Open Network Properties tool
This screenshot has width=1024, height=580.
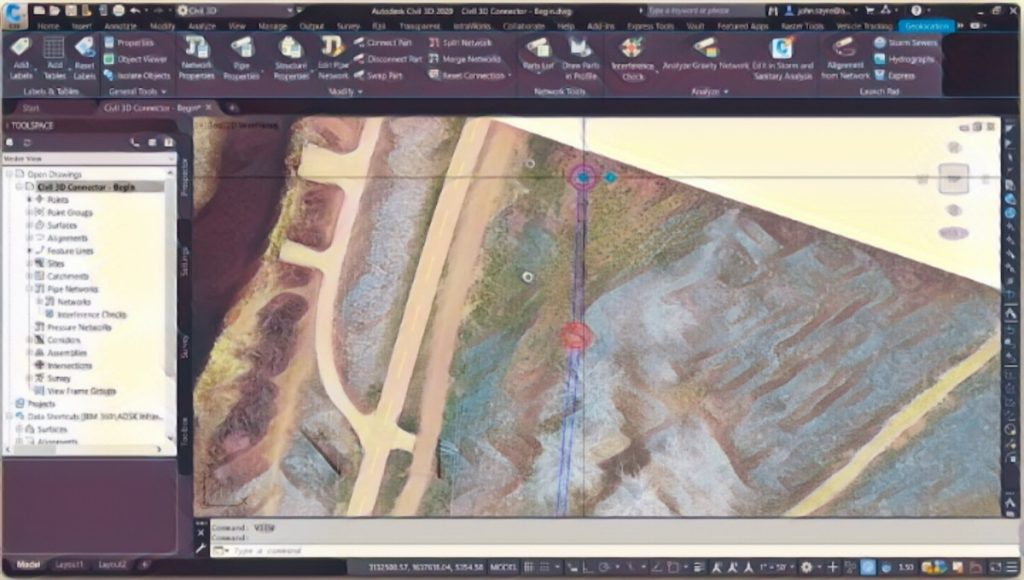tap(196, 58)
